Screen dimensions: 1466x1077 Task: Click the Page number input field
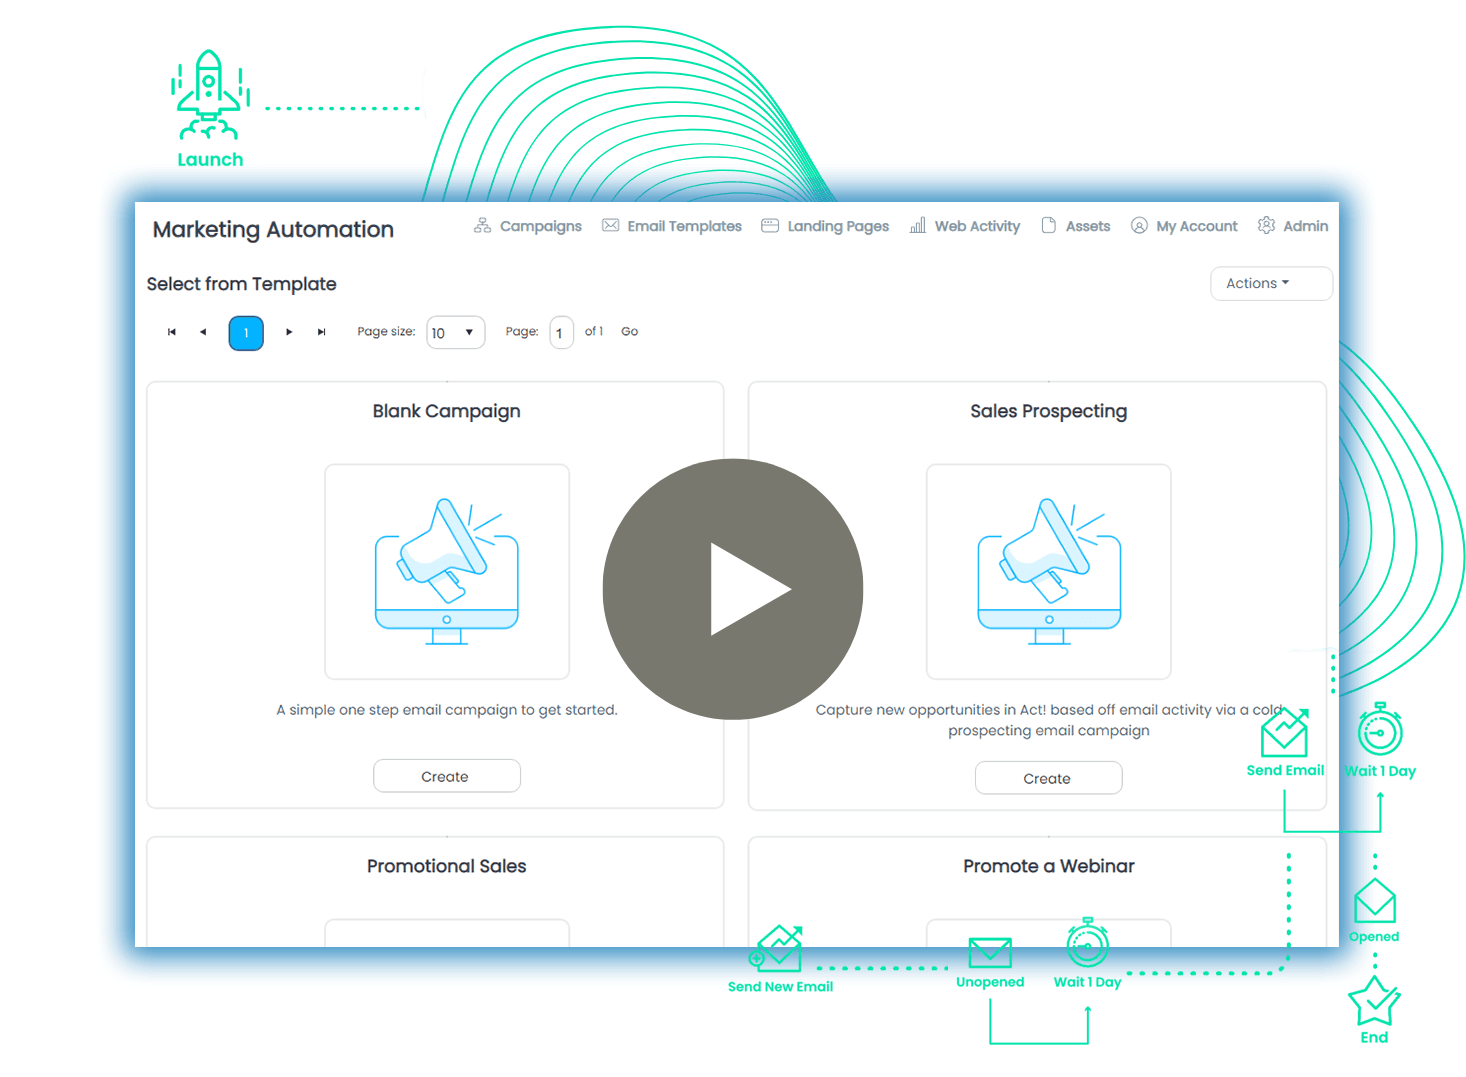561,332
